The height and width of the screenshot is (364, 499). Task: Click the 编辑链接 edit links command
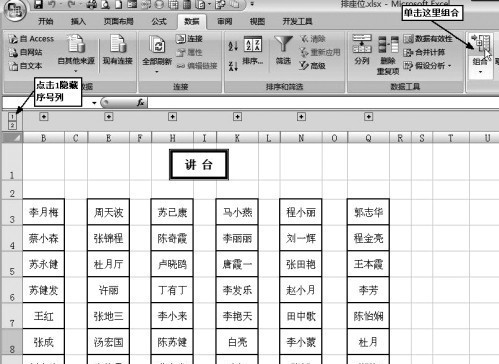pyautogui.click(x=197, y=66)
